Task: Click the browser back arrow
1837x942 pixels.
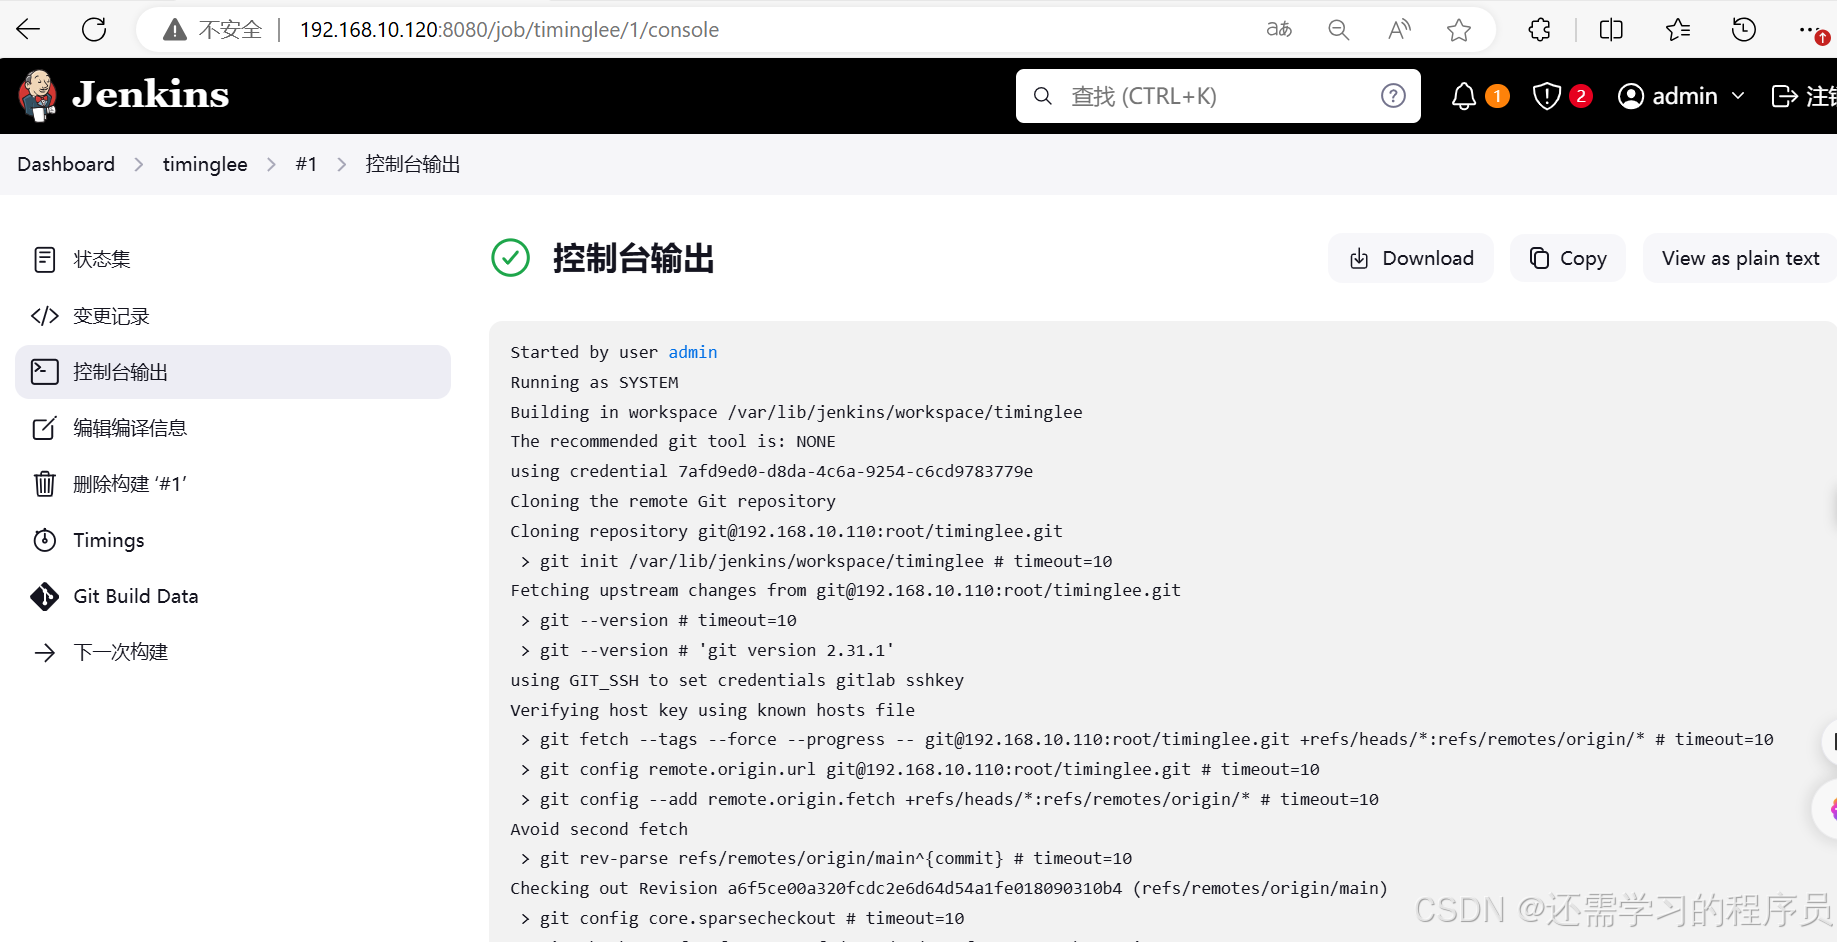Action: [28, 29]
